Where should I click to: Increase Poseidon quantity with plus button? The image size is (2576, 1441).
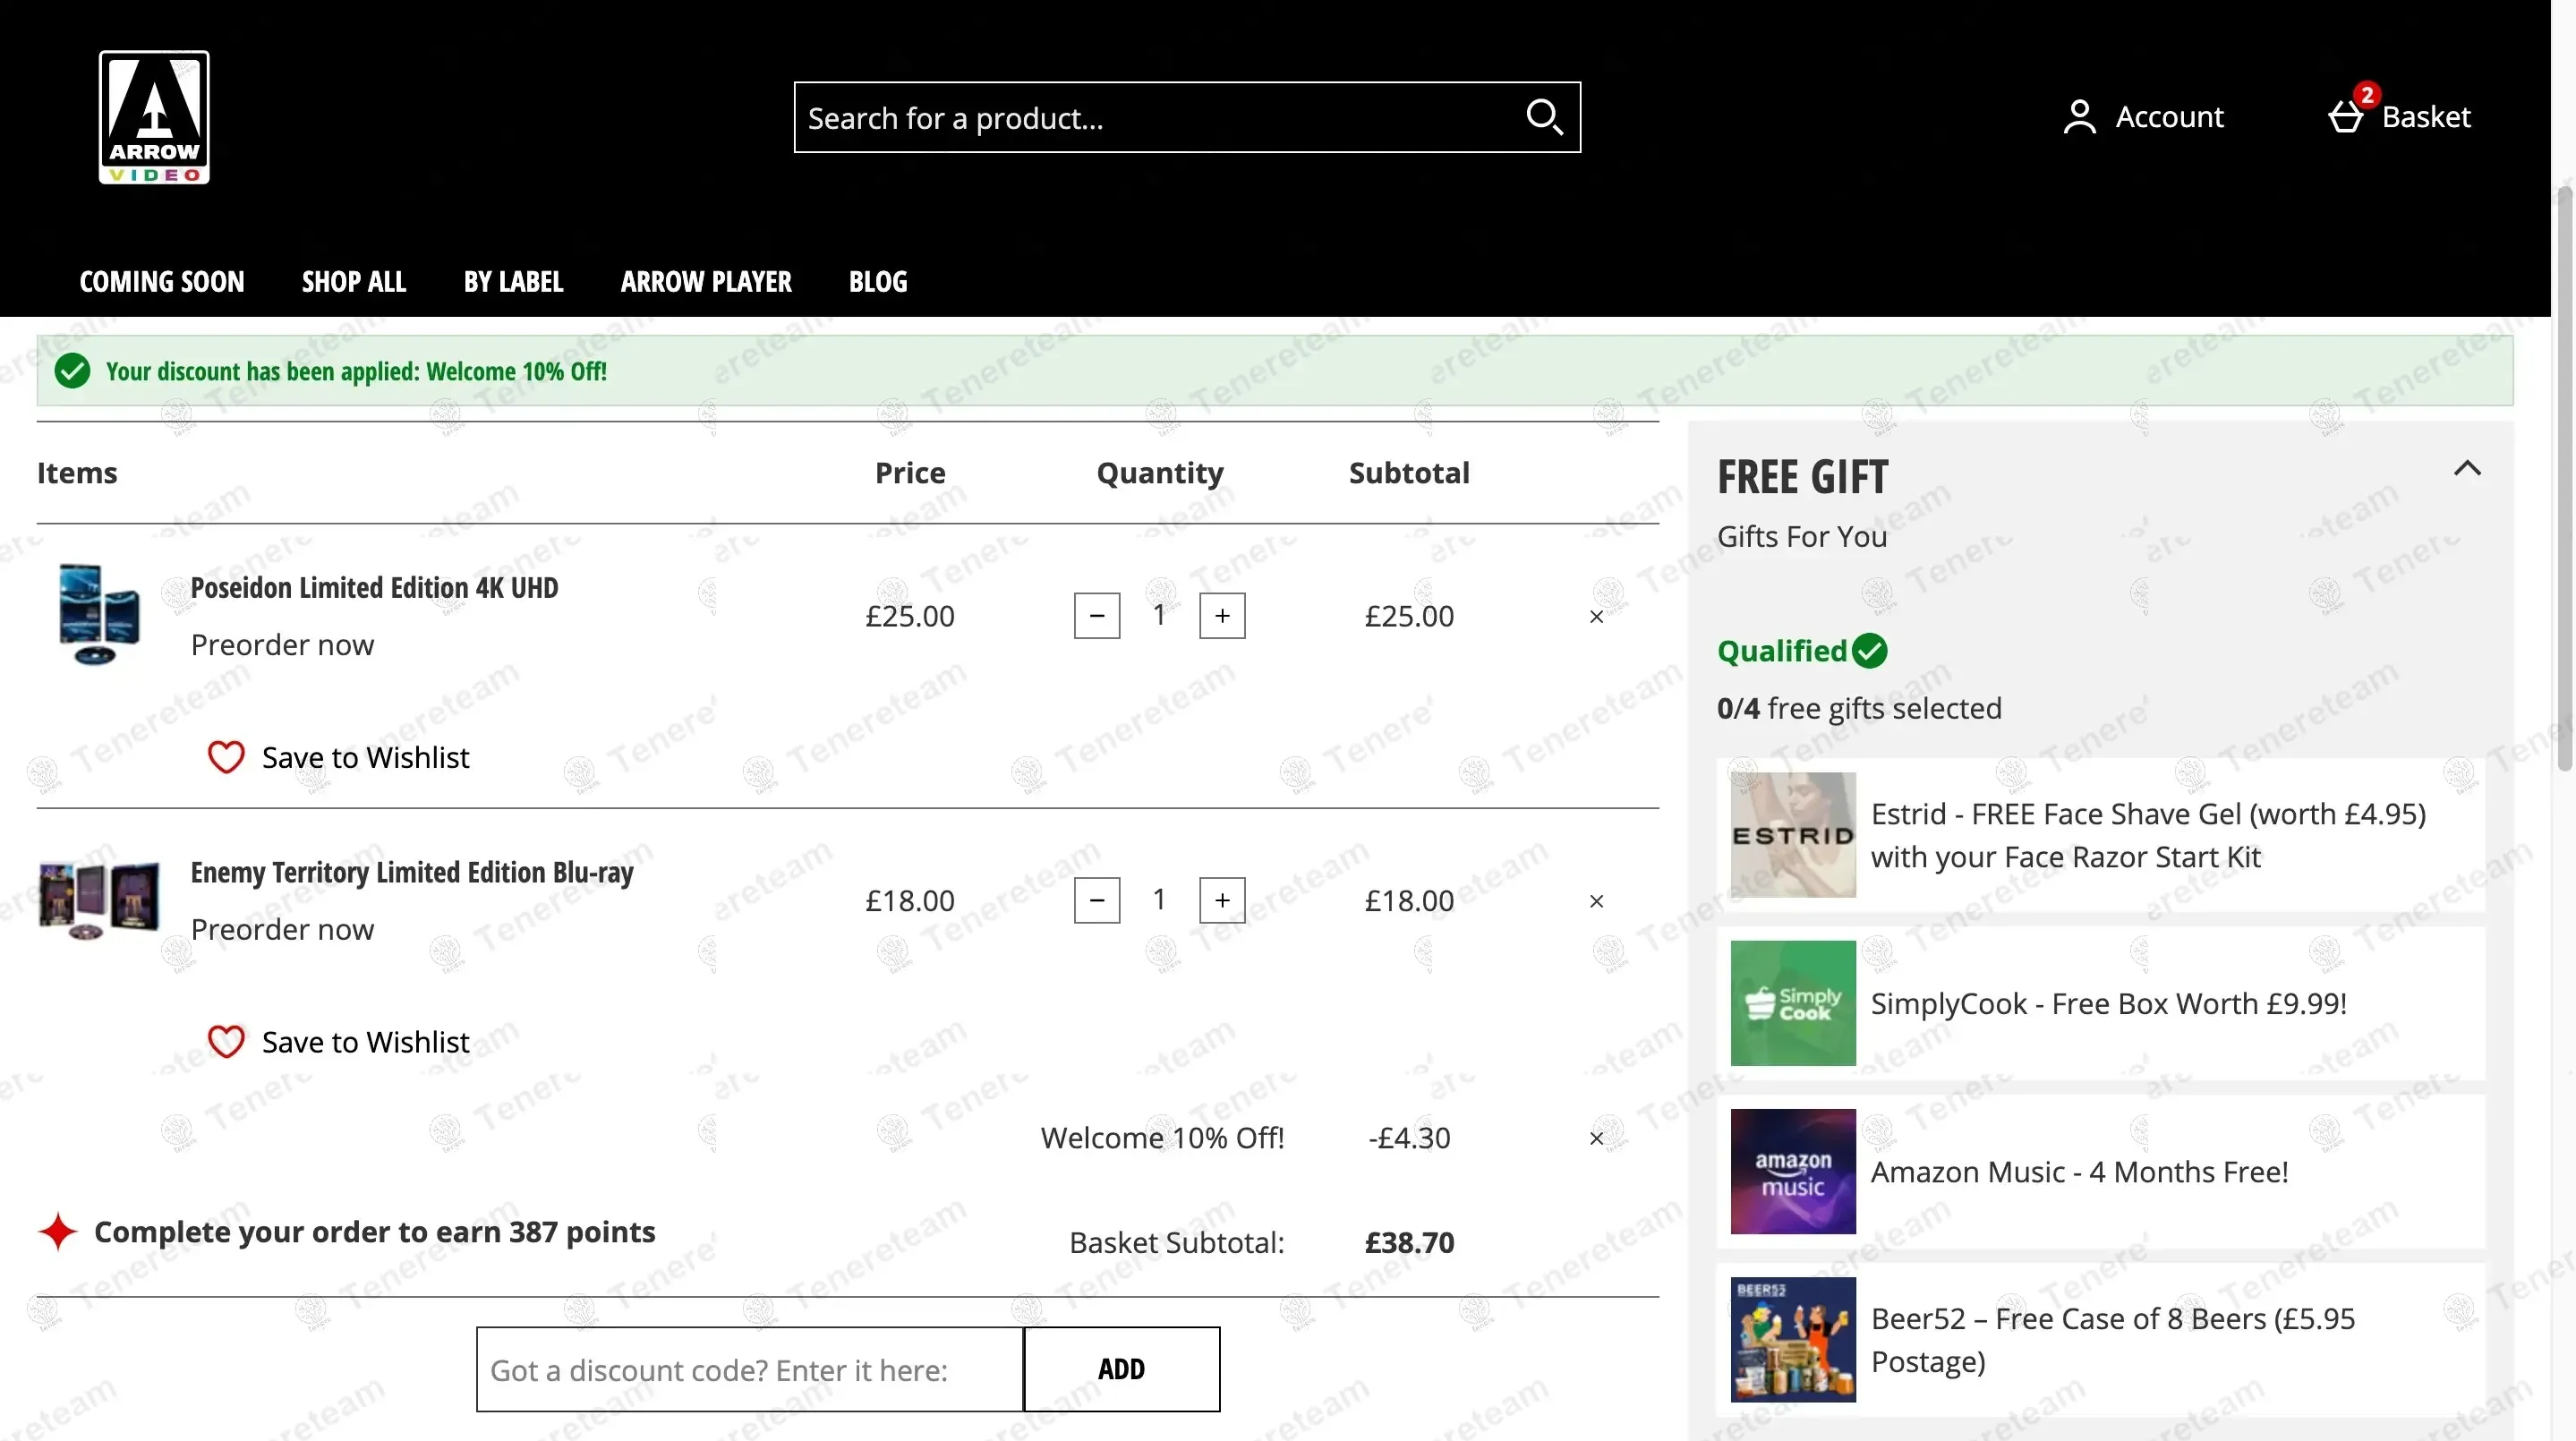coord(1222,616)
